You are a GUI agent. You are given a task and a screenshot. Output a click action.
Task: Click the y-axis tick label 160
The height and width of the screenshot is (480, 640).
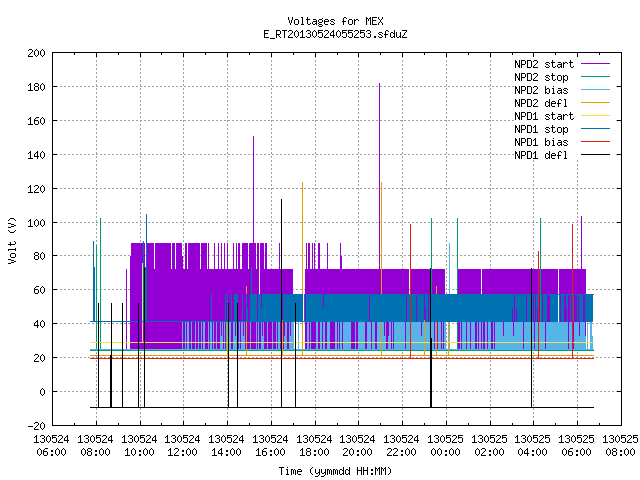point(37,121)
